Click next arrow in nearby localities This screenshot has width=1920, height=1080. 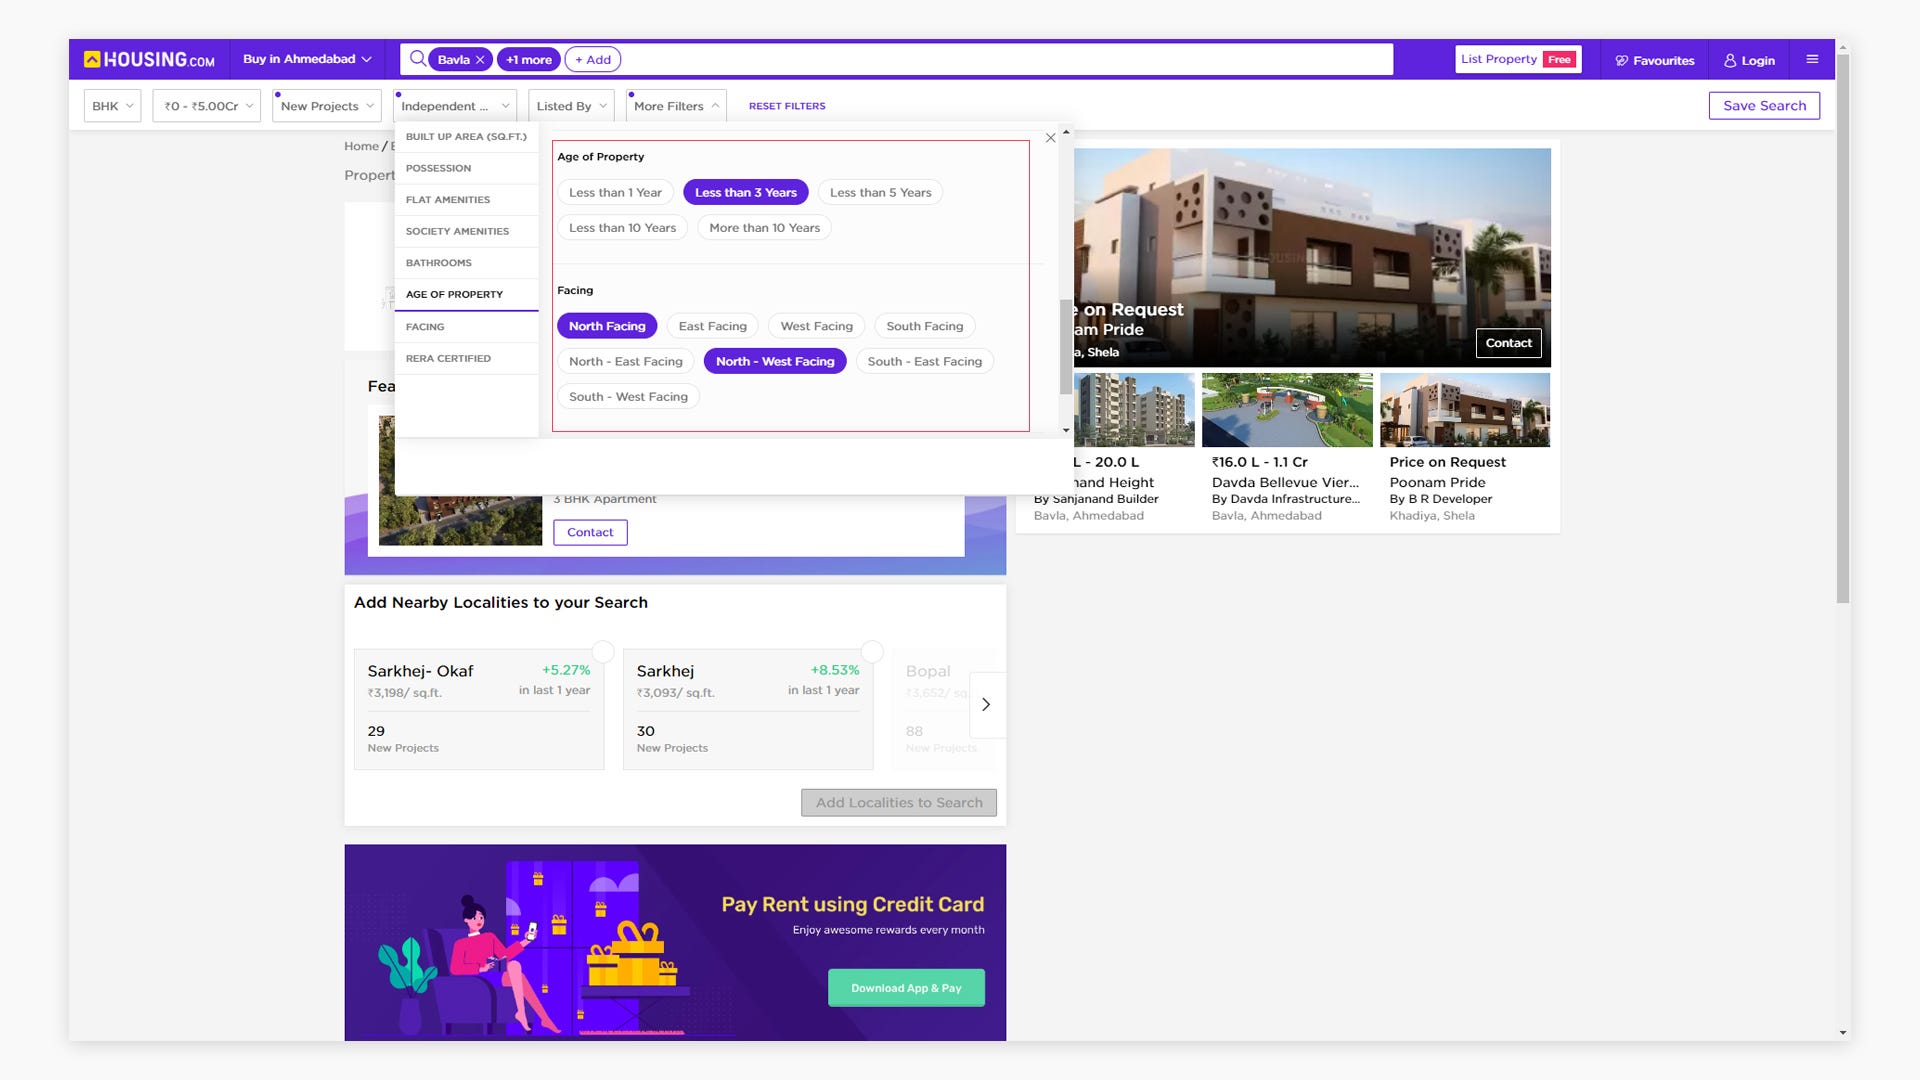point(986,705)
